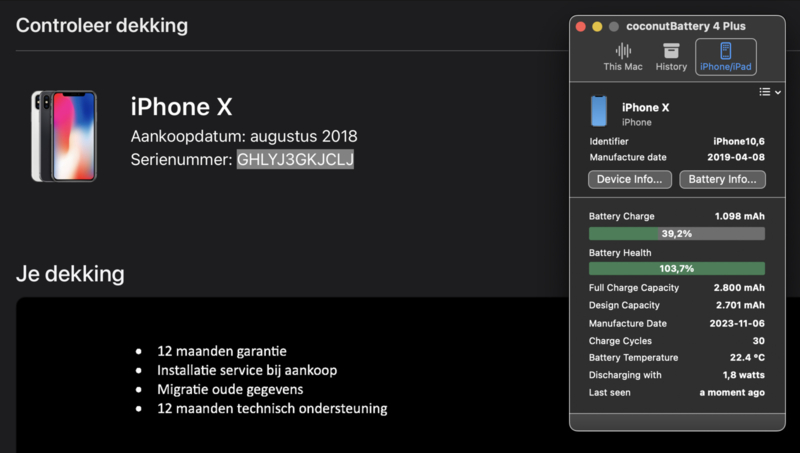Click the Je dekking heading
This screenshot has width=800, height=453.
pos(70,274)
